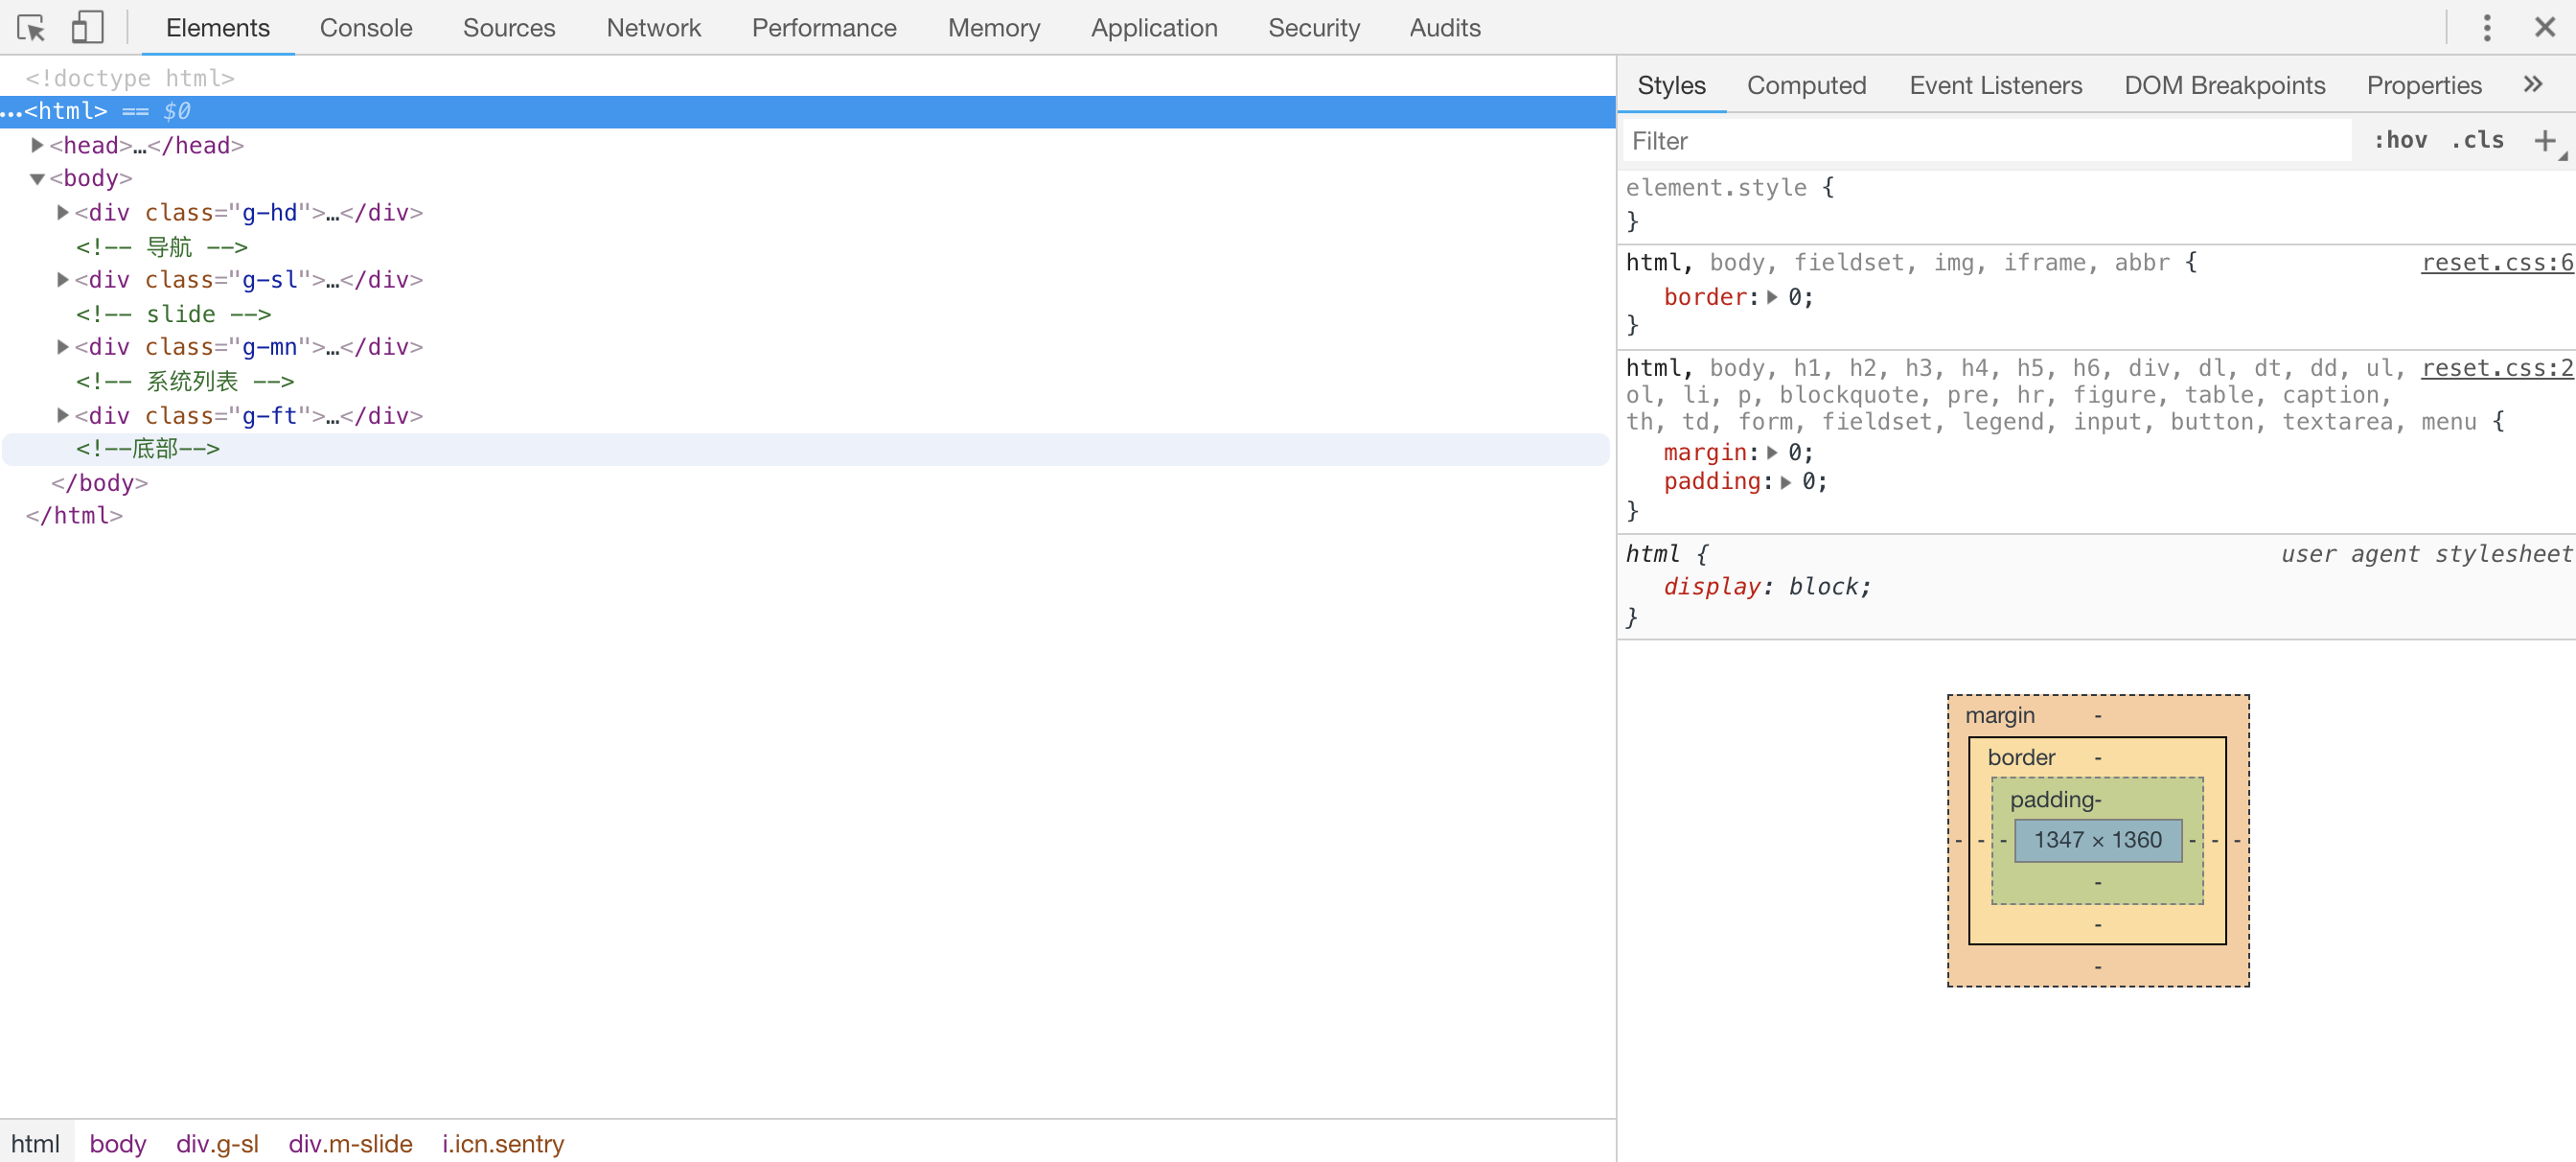Viewport: 2576px width, 1162px height.
Task: Toggle the :hov element state panel
Action: click(2400, 141)
